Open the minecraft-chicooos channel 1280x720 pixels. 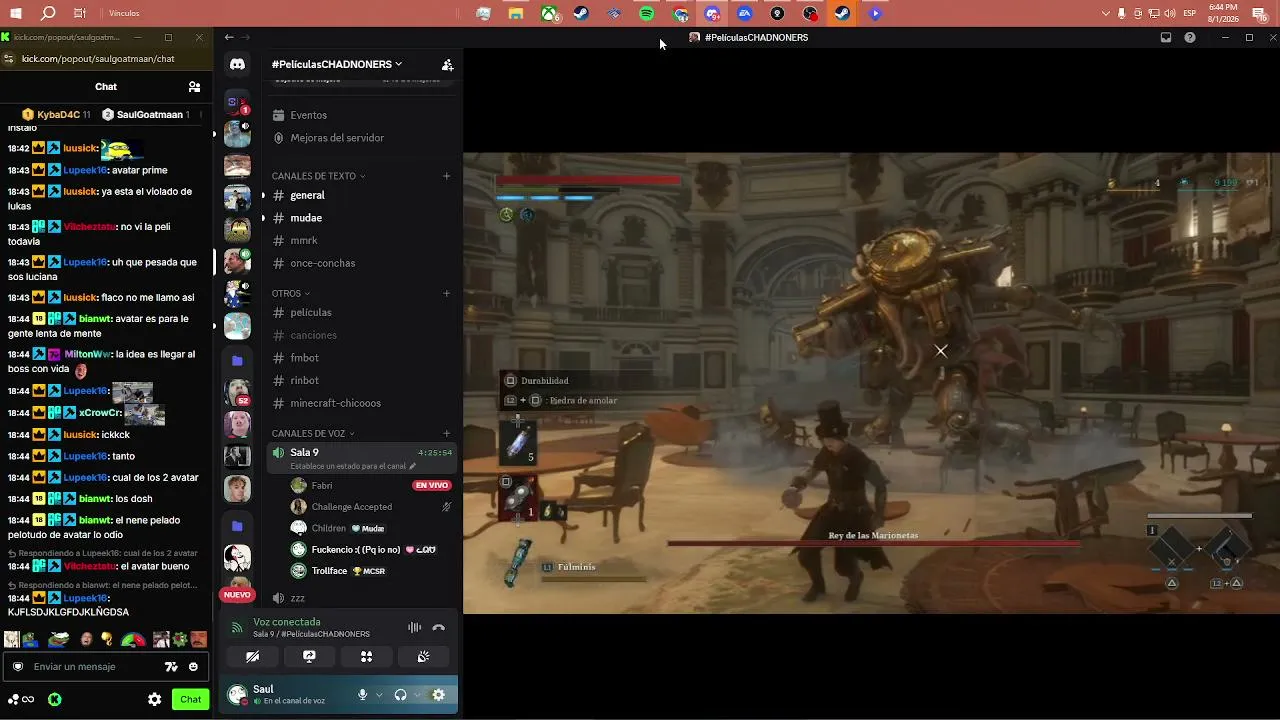[x=362, y=403]
